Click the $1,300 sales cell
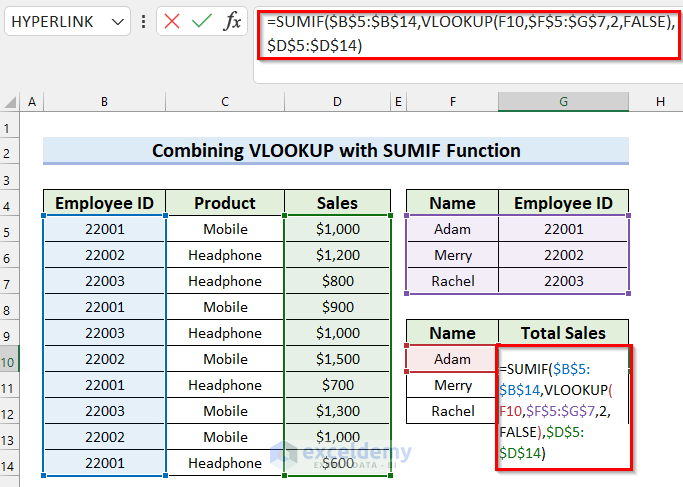683x487 pixels. tap(337, 411)
